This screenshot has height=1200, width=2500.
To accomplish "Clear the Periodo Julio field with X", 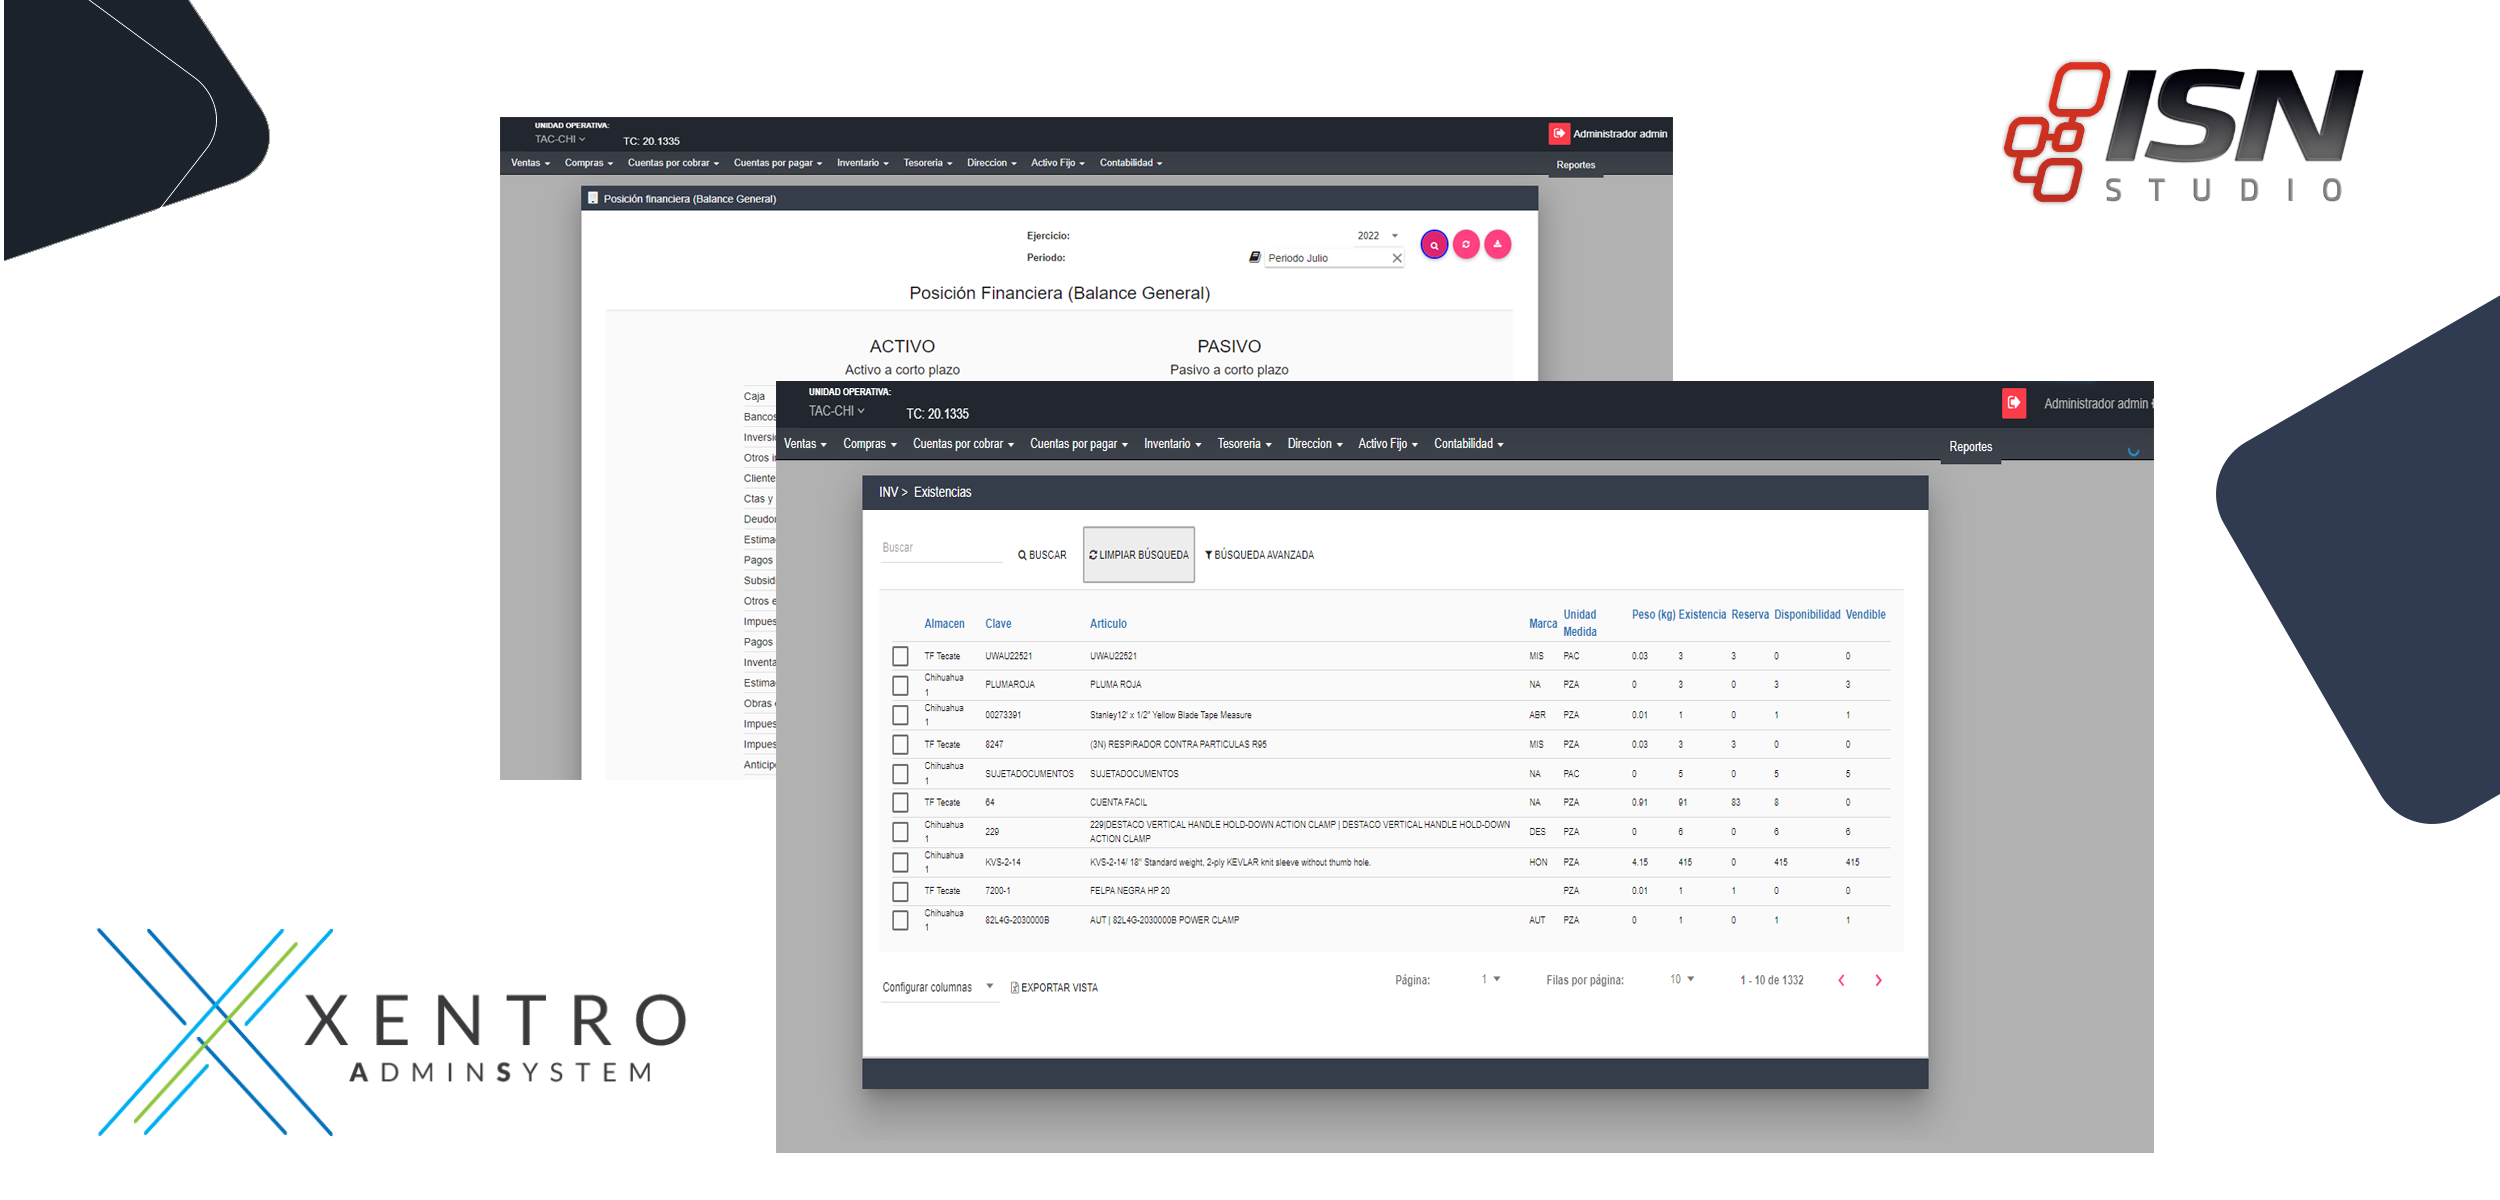I will click(1397, 258).
